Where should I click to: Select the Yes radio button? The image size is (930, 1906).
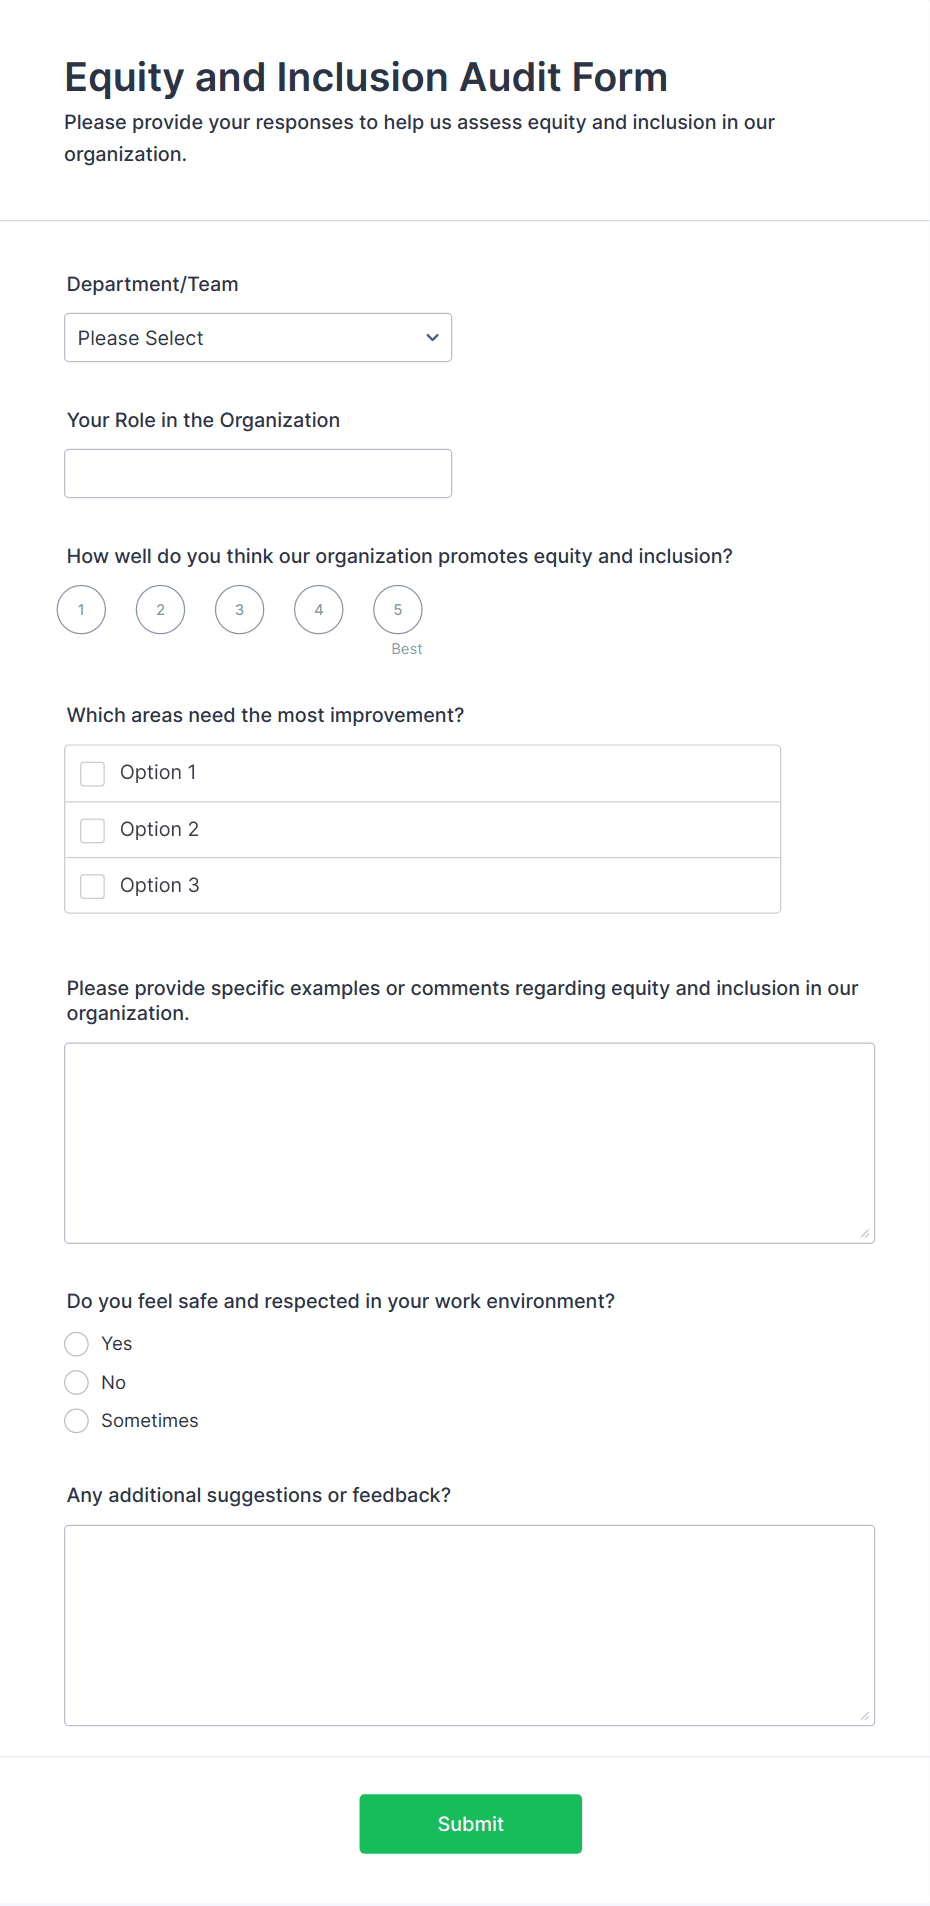(77, 1344)
